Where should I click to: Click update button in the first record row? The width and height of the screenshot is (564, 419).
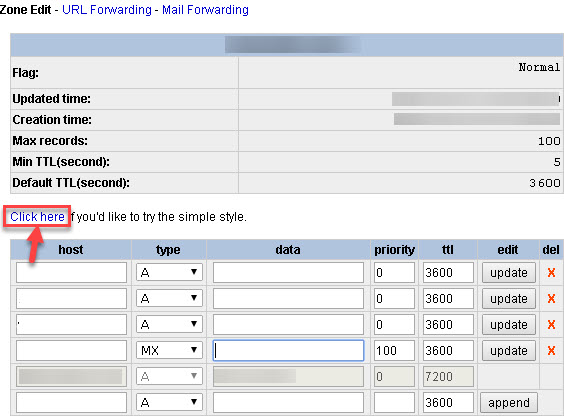coord(509,273)
